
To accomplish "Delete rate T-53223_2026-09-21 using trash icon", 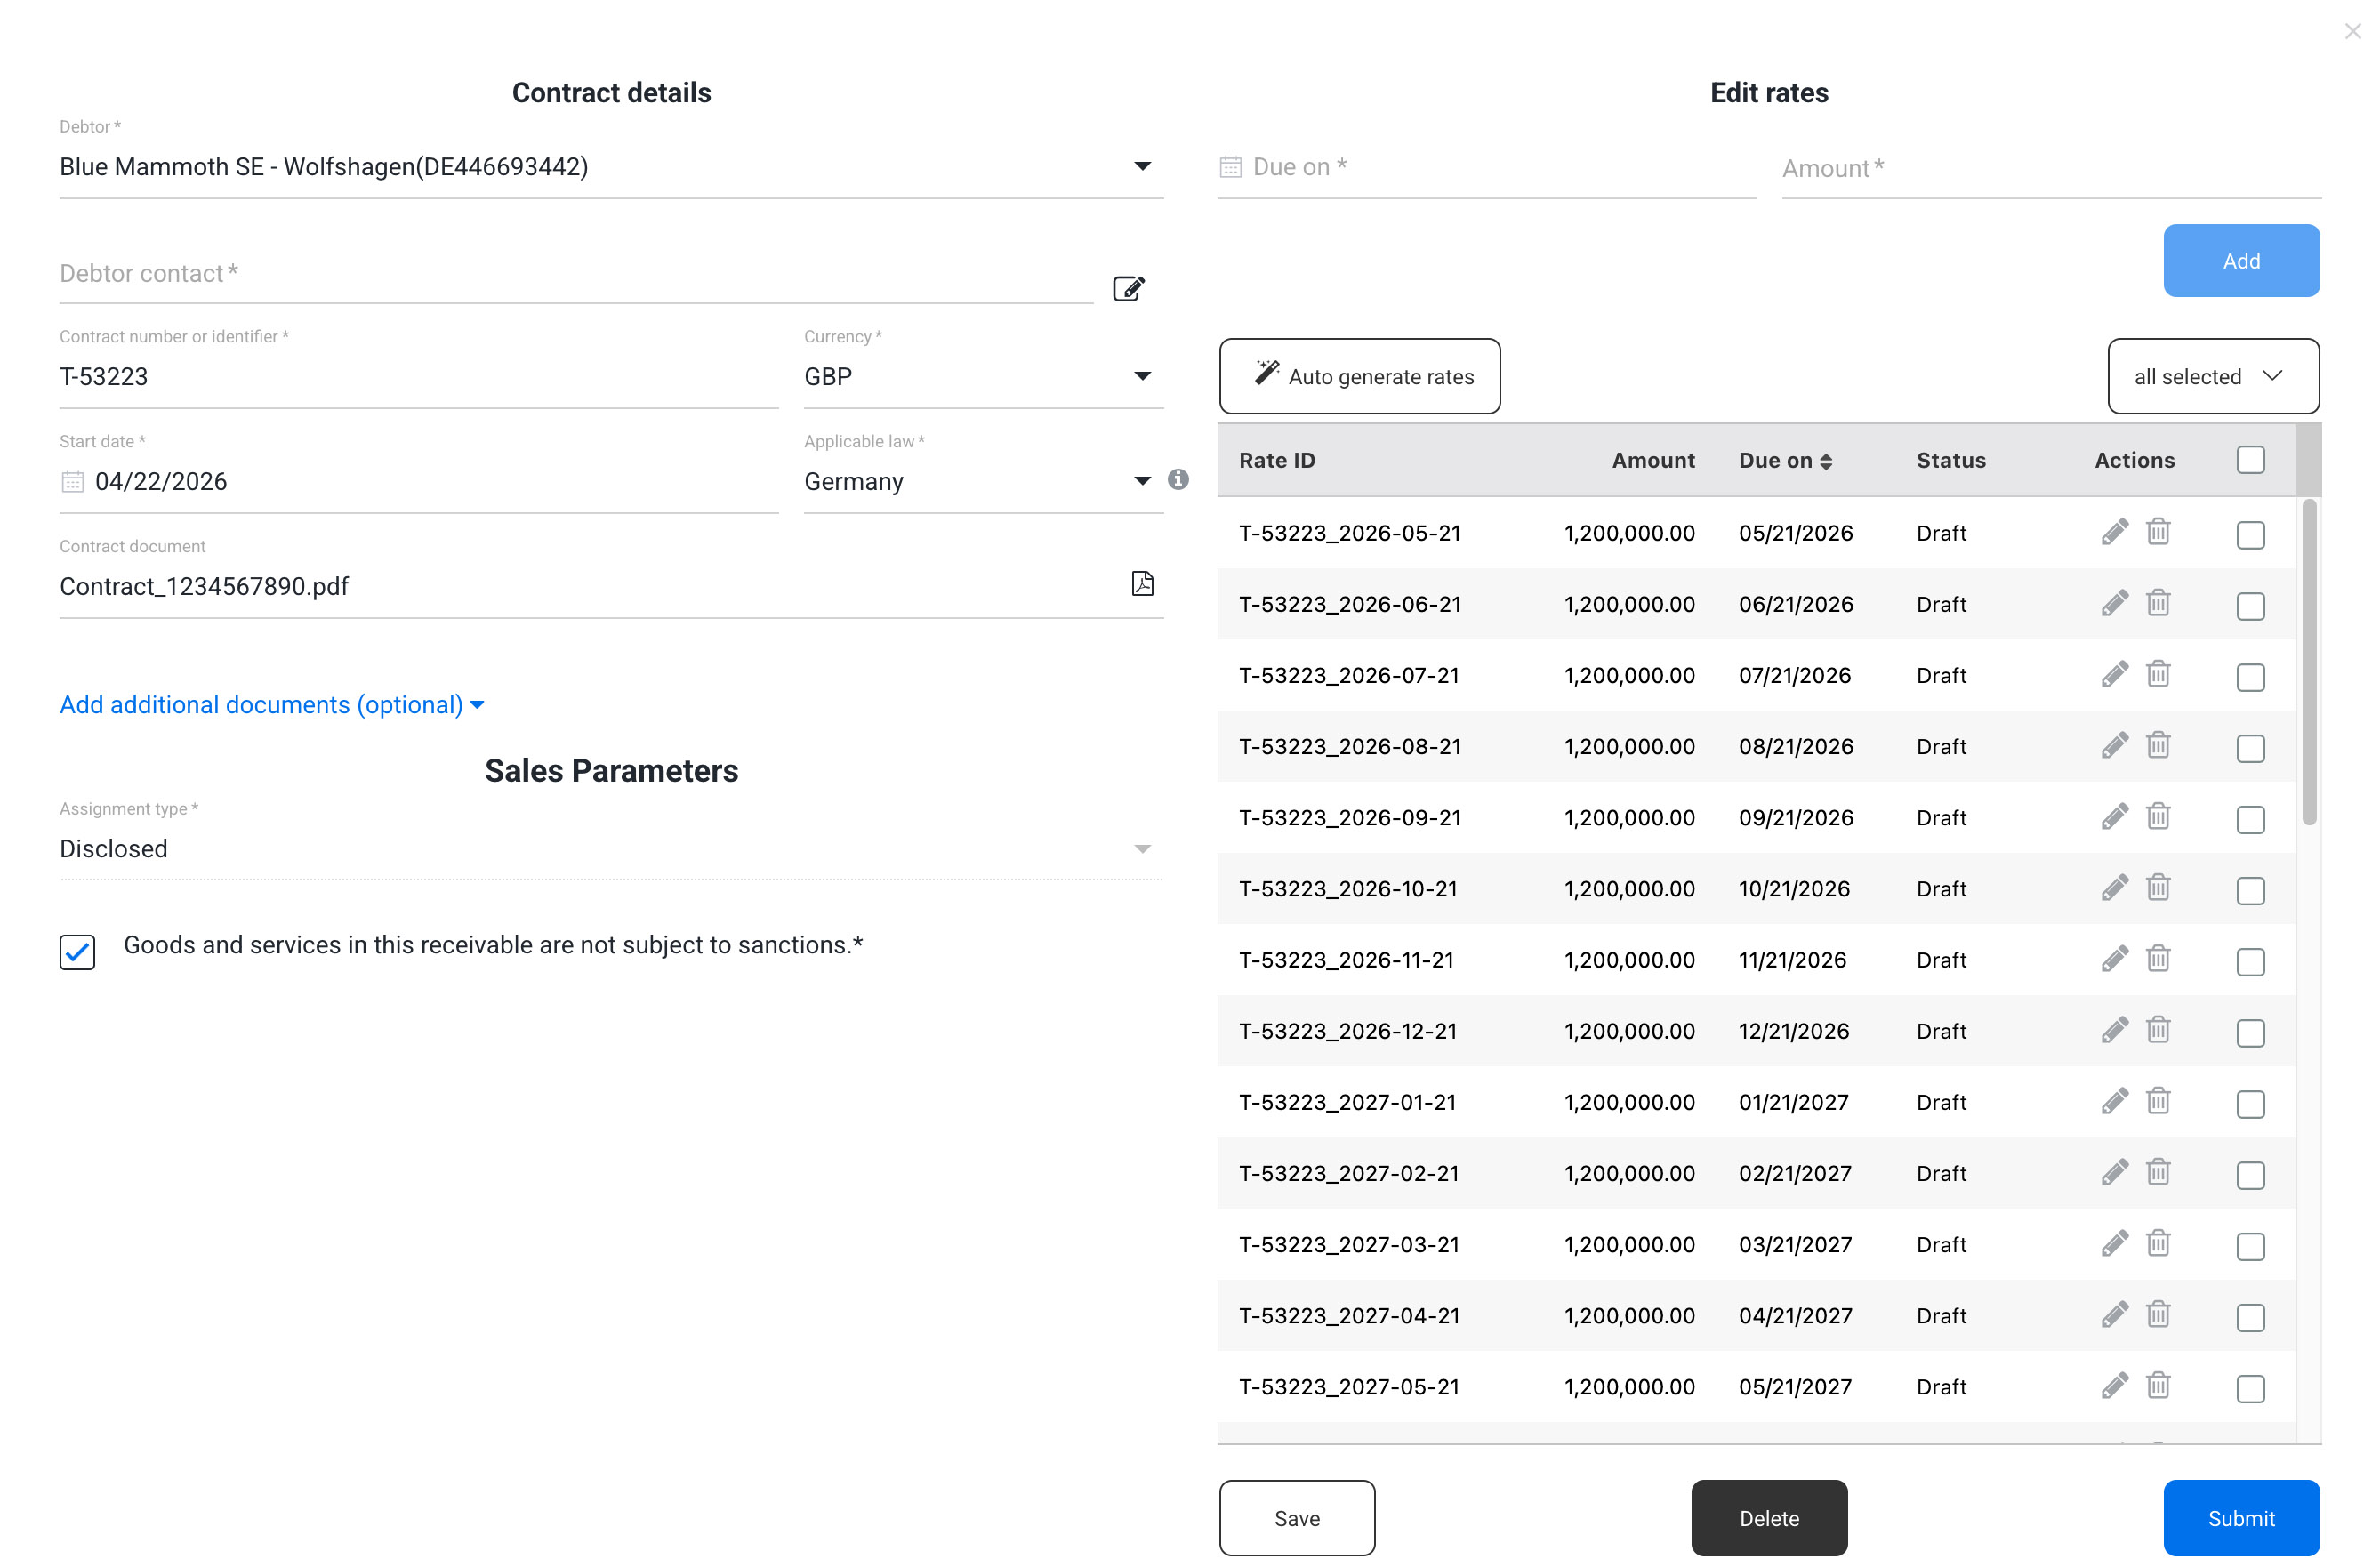I will pyautogui.click(x=2158, y=816).
